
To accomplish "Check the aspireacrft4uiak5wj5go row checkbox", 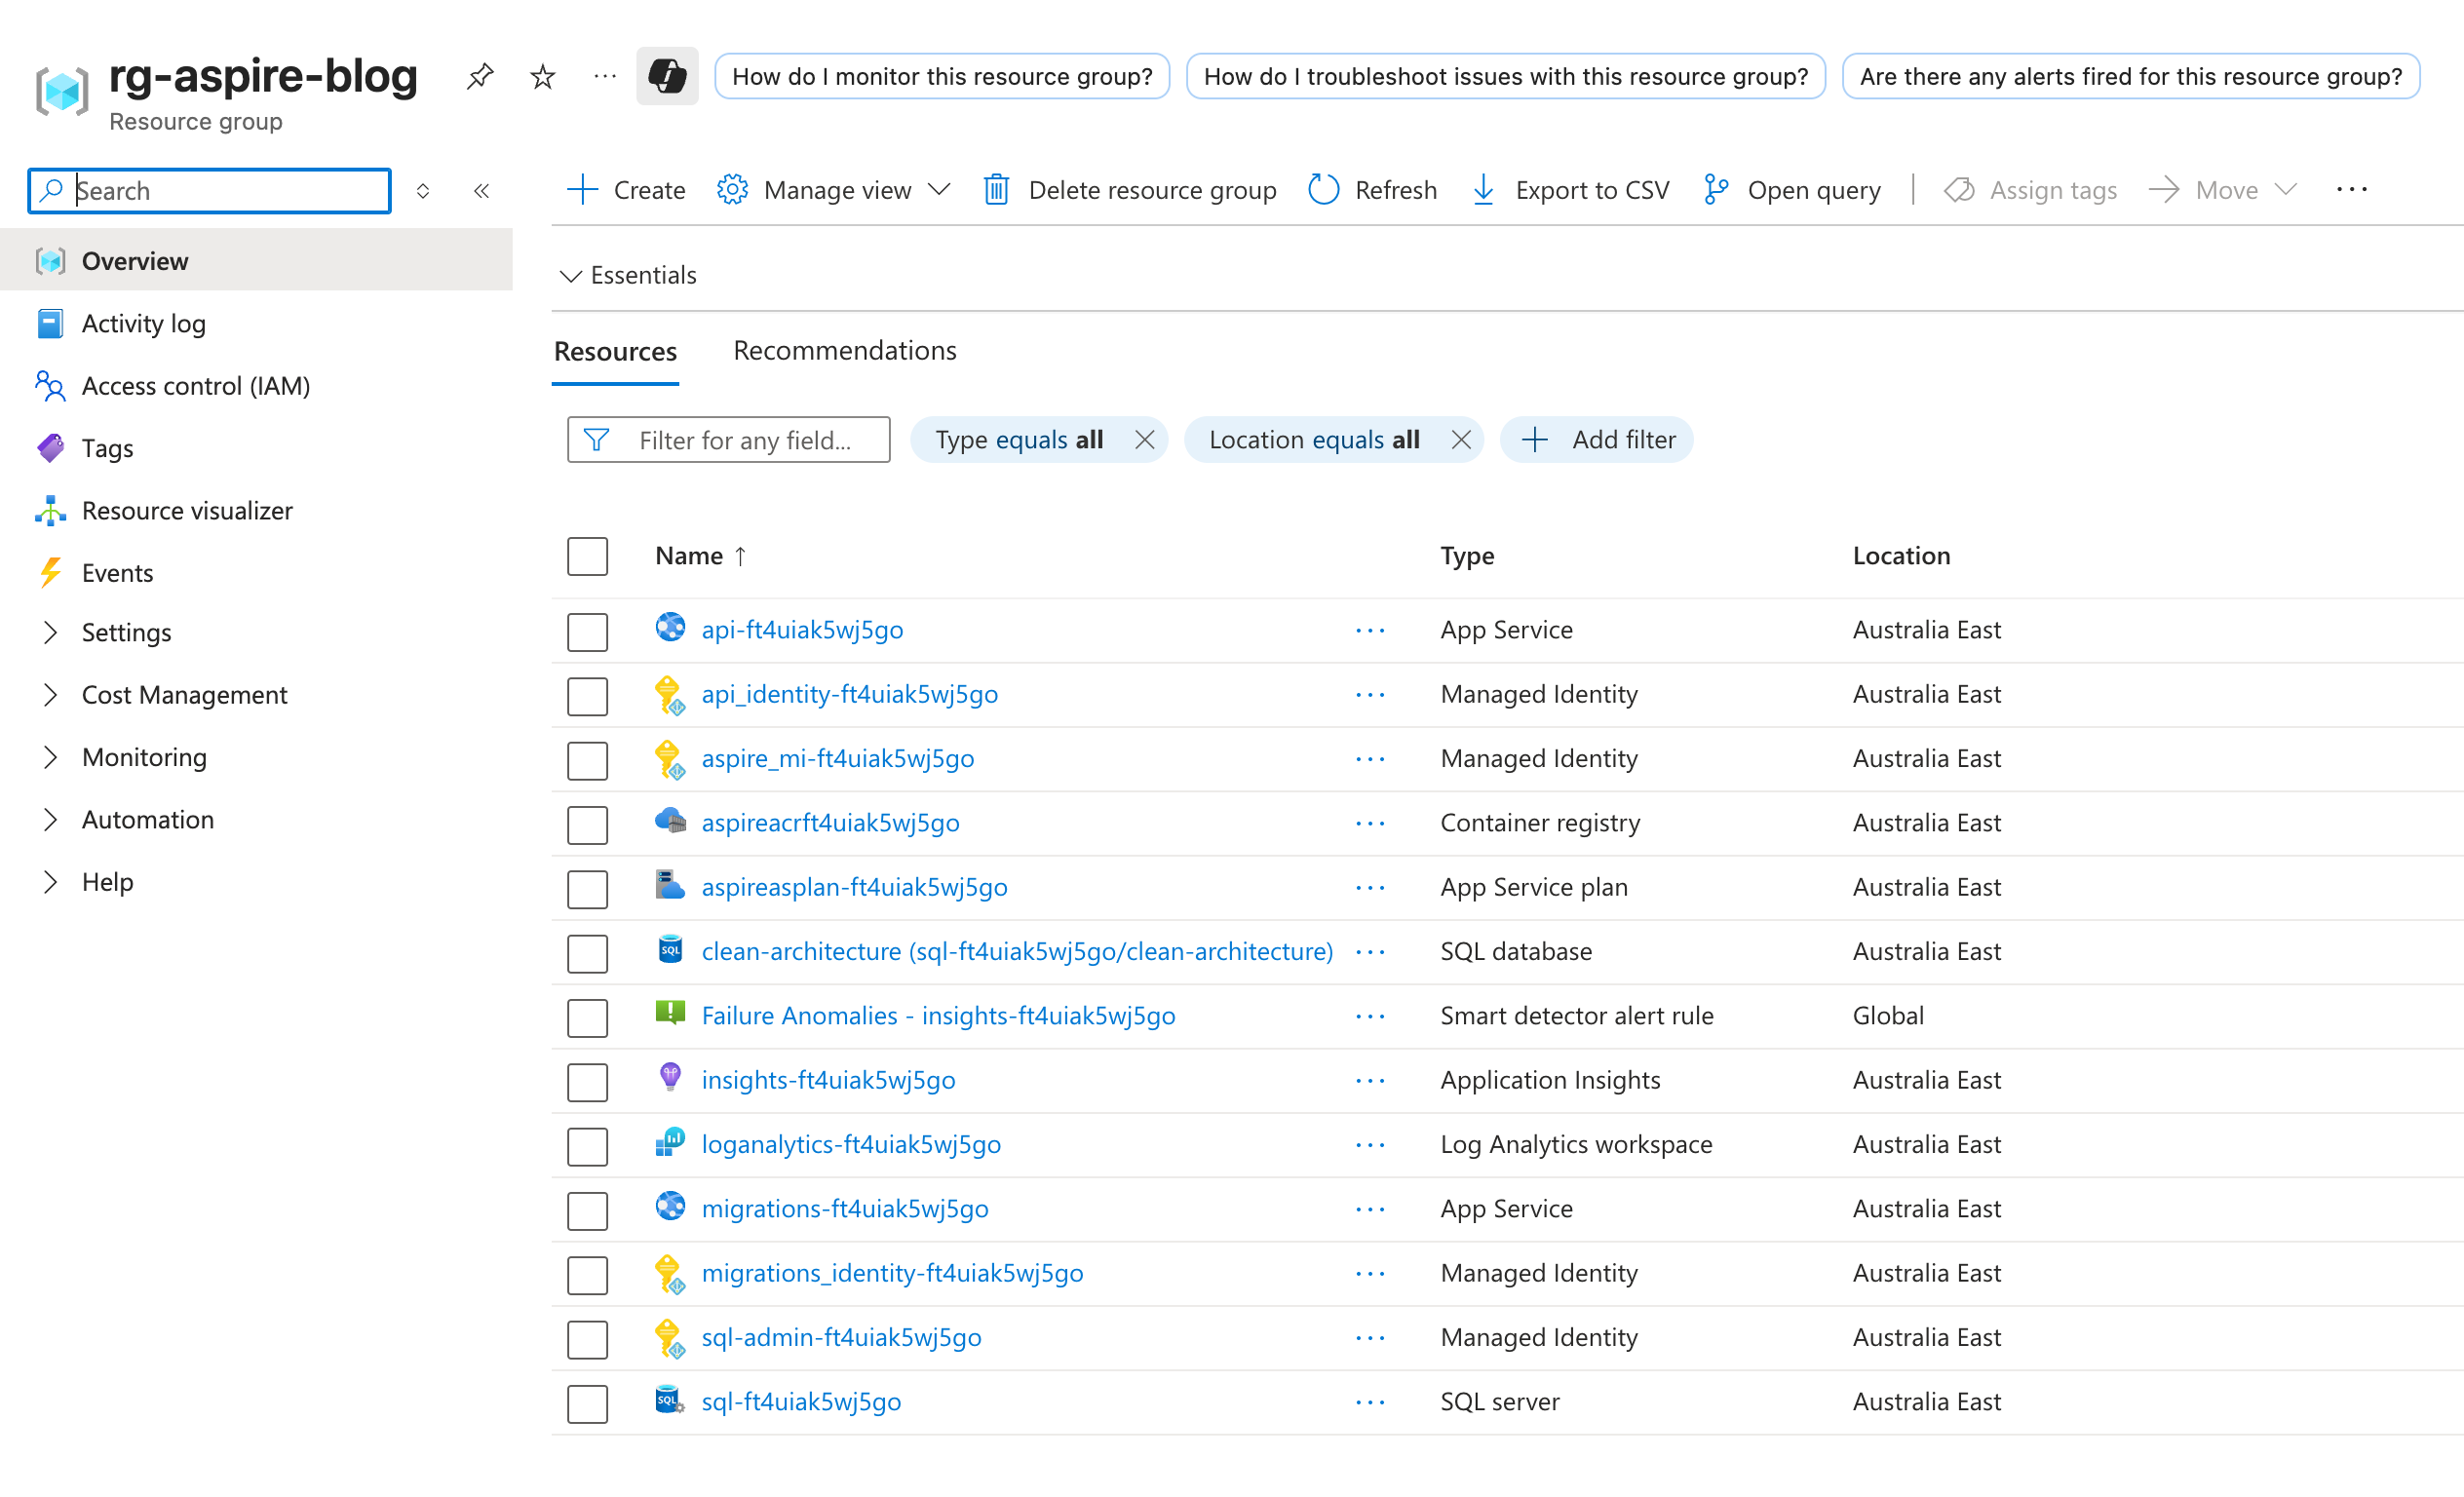I will point(587,825).
